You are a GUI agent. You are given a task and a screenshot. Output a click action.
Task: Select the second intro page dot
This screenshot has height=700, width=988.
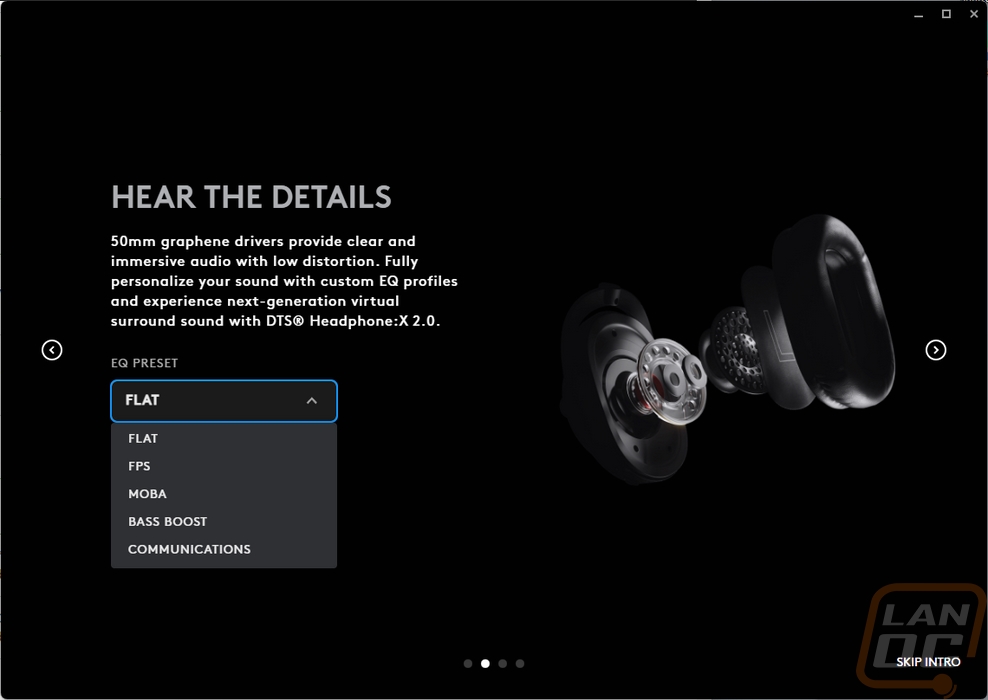tap(485, 663)
